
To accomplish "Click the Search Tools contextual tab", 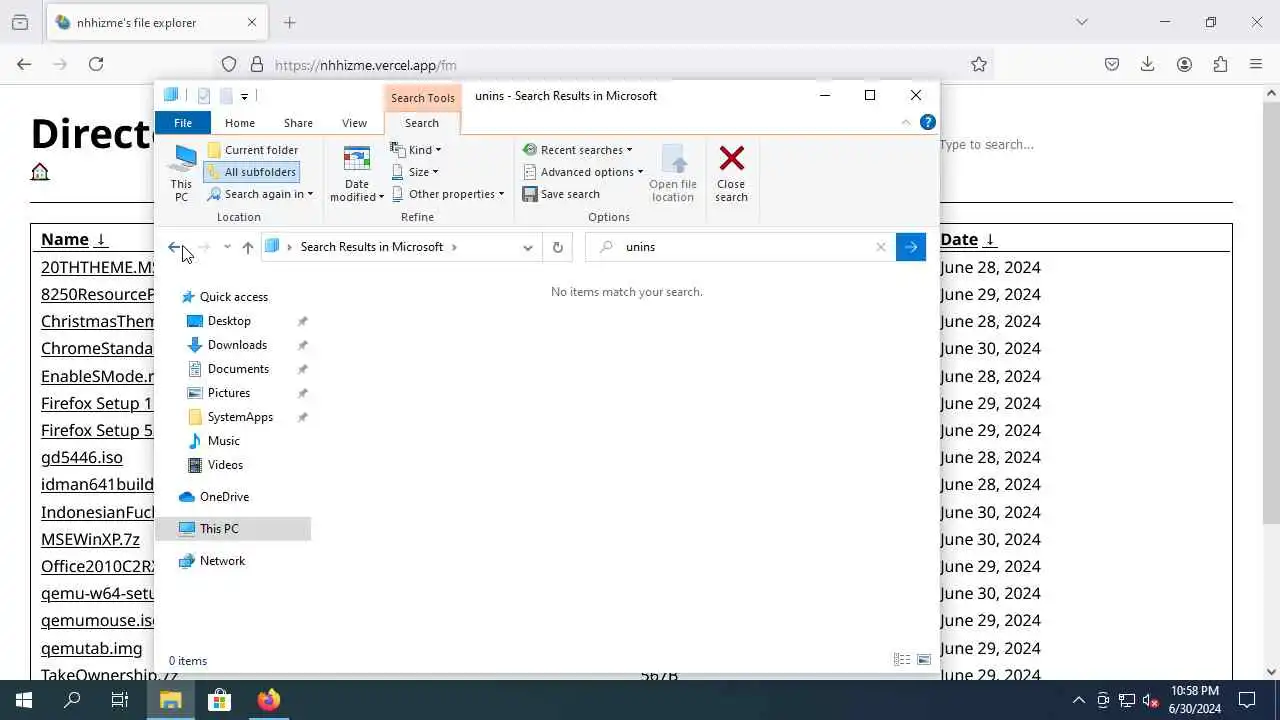I will 422,98.
